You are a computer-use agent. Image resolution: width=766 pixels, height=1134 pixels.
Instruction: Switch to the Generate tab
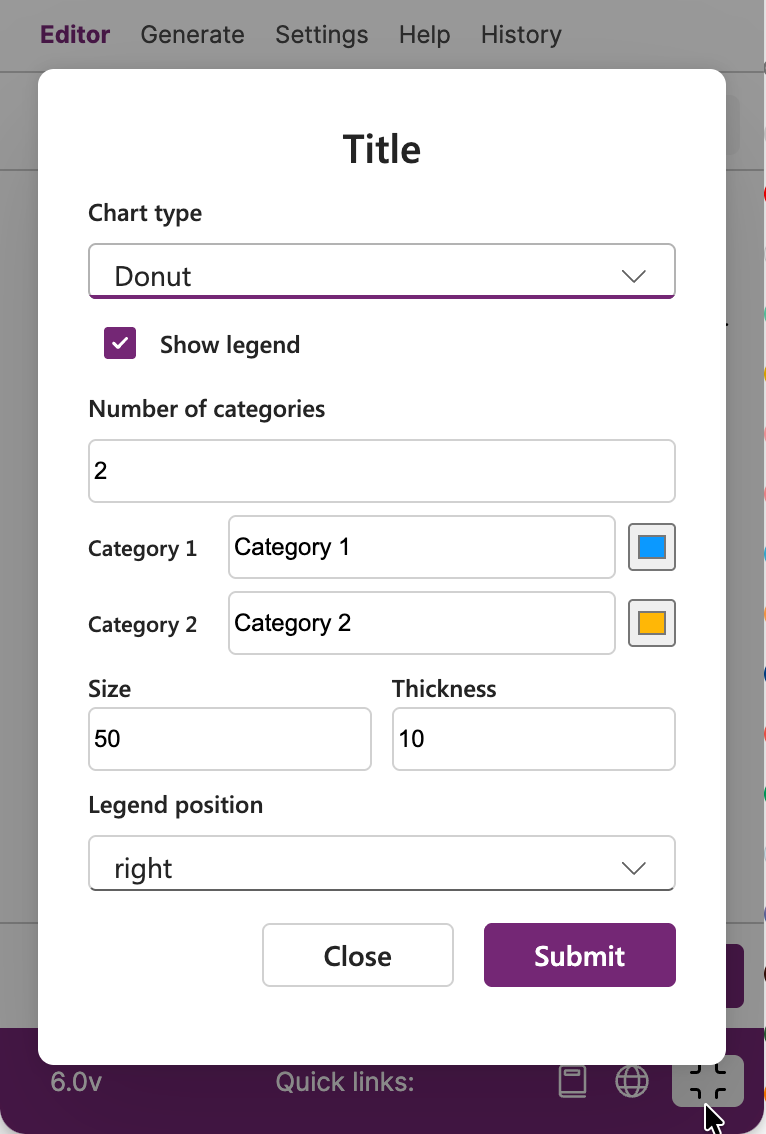tap(192, 35)
